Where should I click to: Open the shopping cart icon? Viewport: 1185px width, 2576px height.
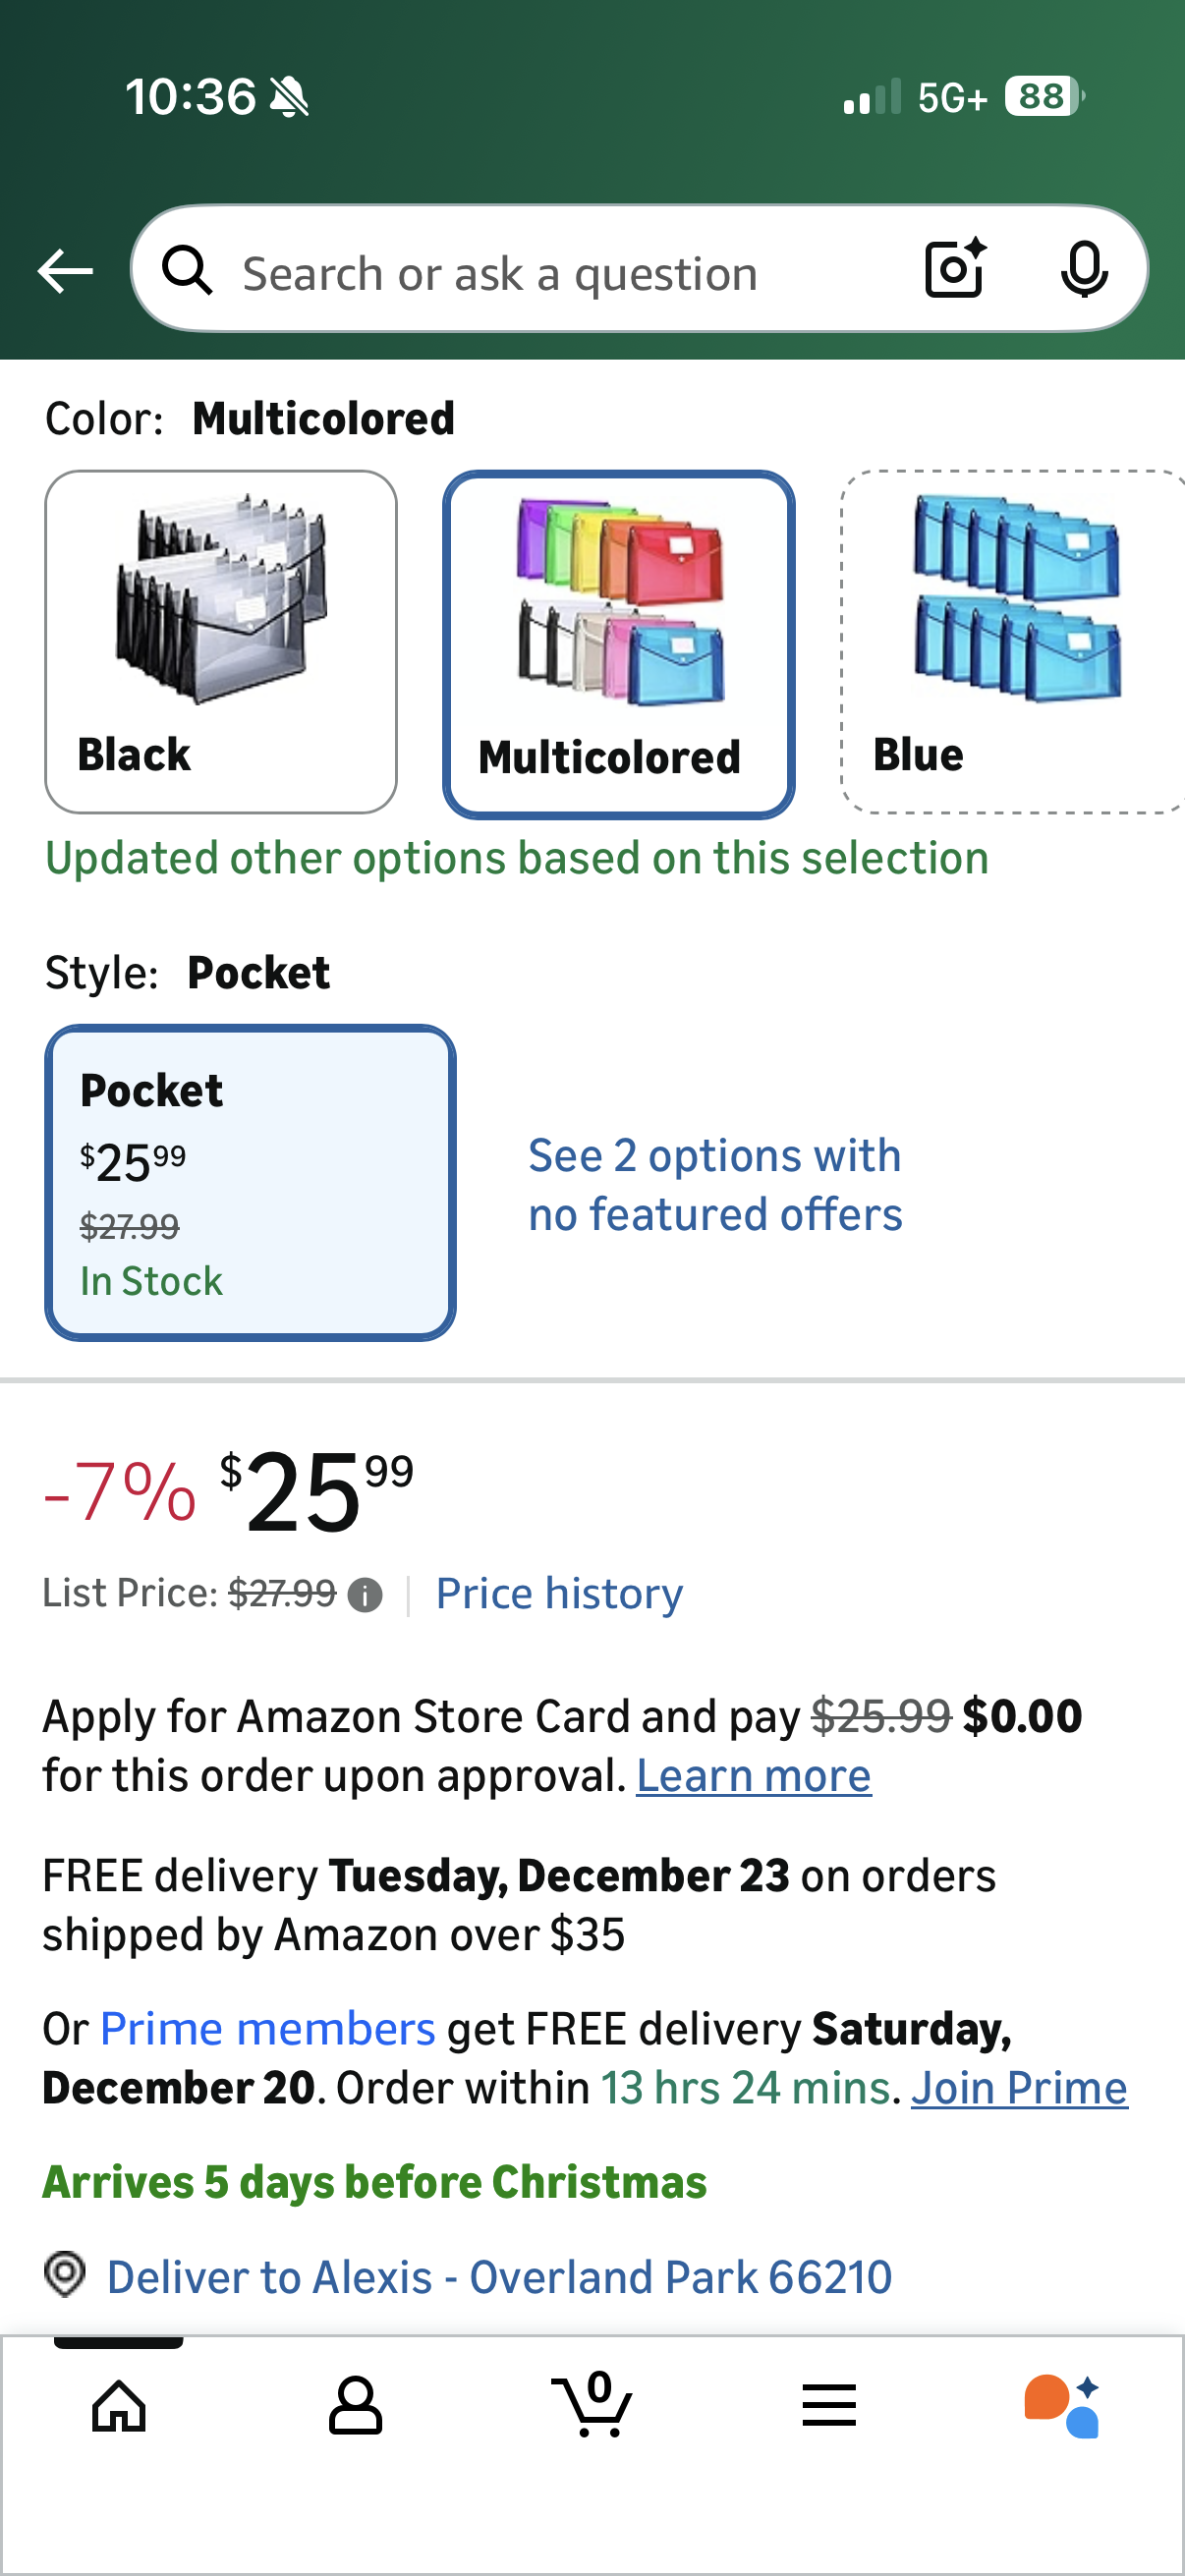pos(592,2403)
